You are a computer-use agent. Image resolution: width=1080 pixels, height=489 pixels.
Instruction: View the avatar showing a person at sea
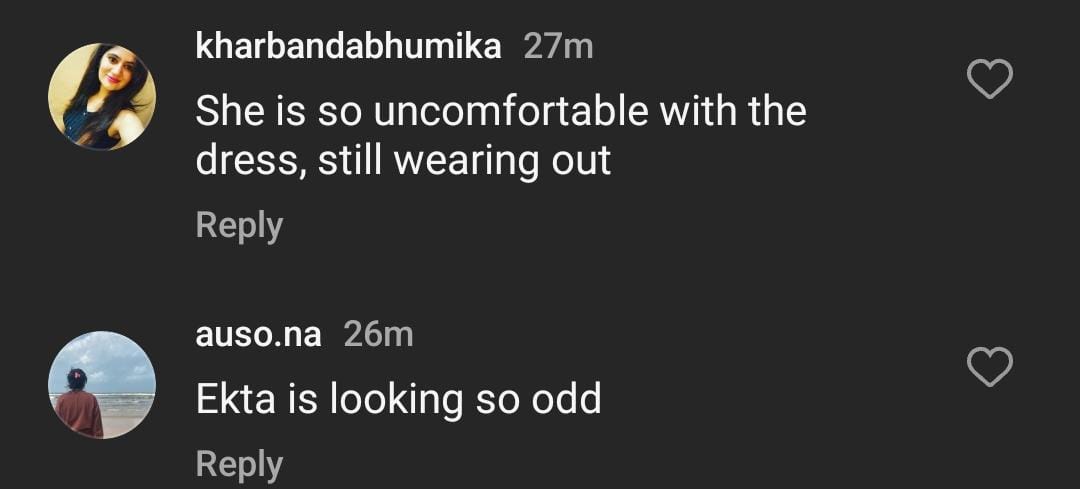(102, 385)
